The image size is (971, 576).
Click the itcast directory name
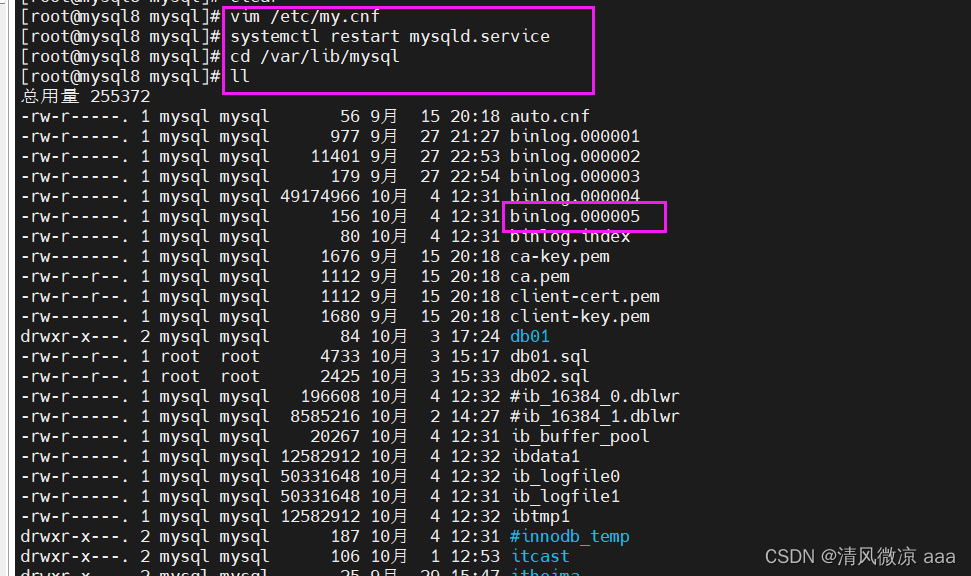[539, 556]
